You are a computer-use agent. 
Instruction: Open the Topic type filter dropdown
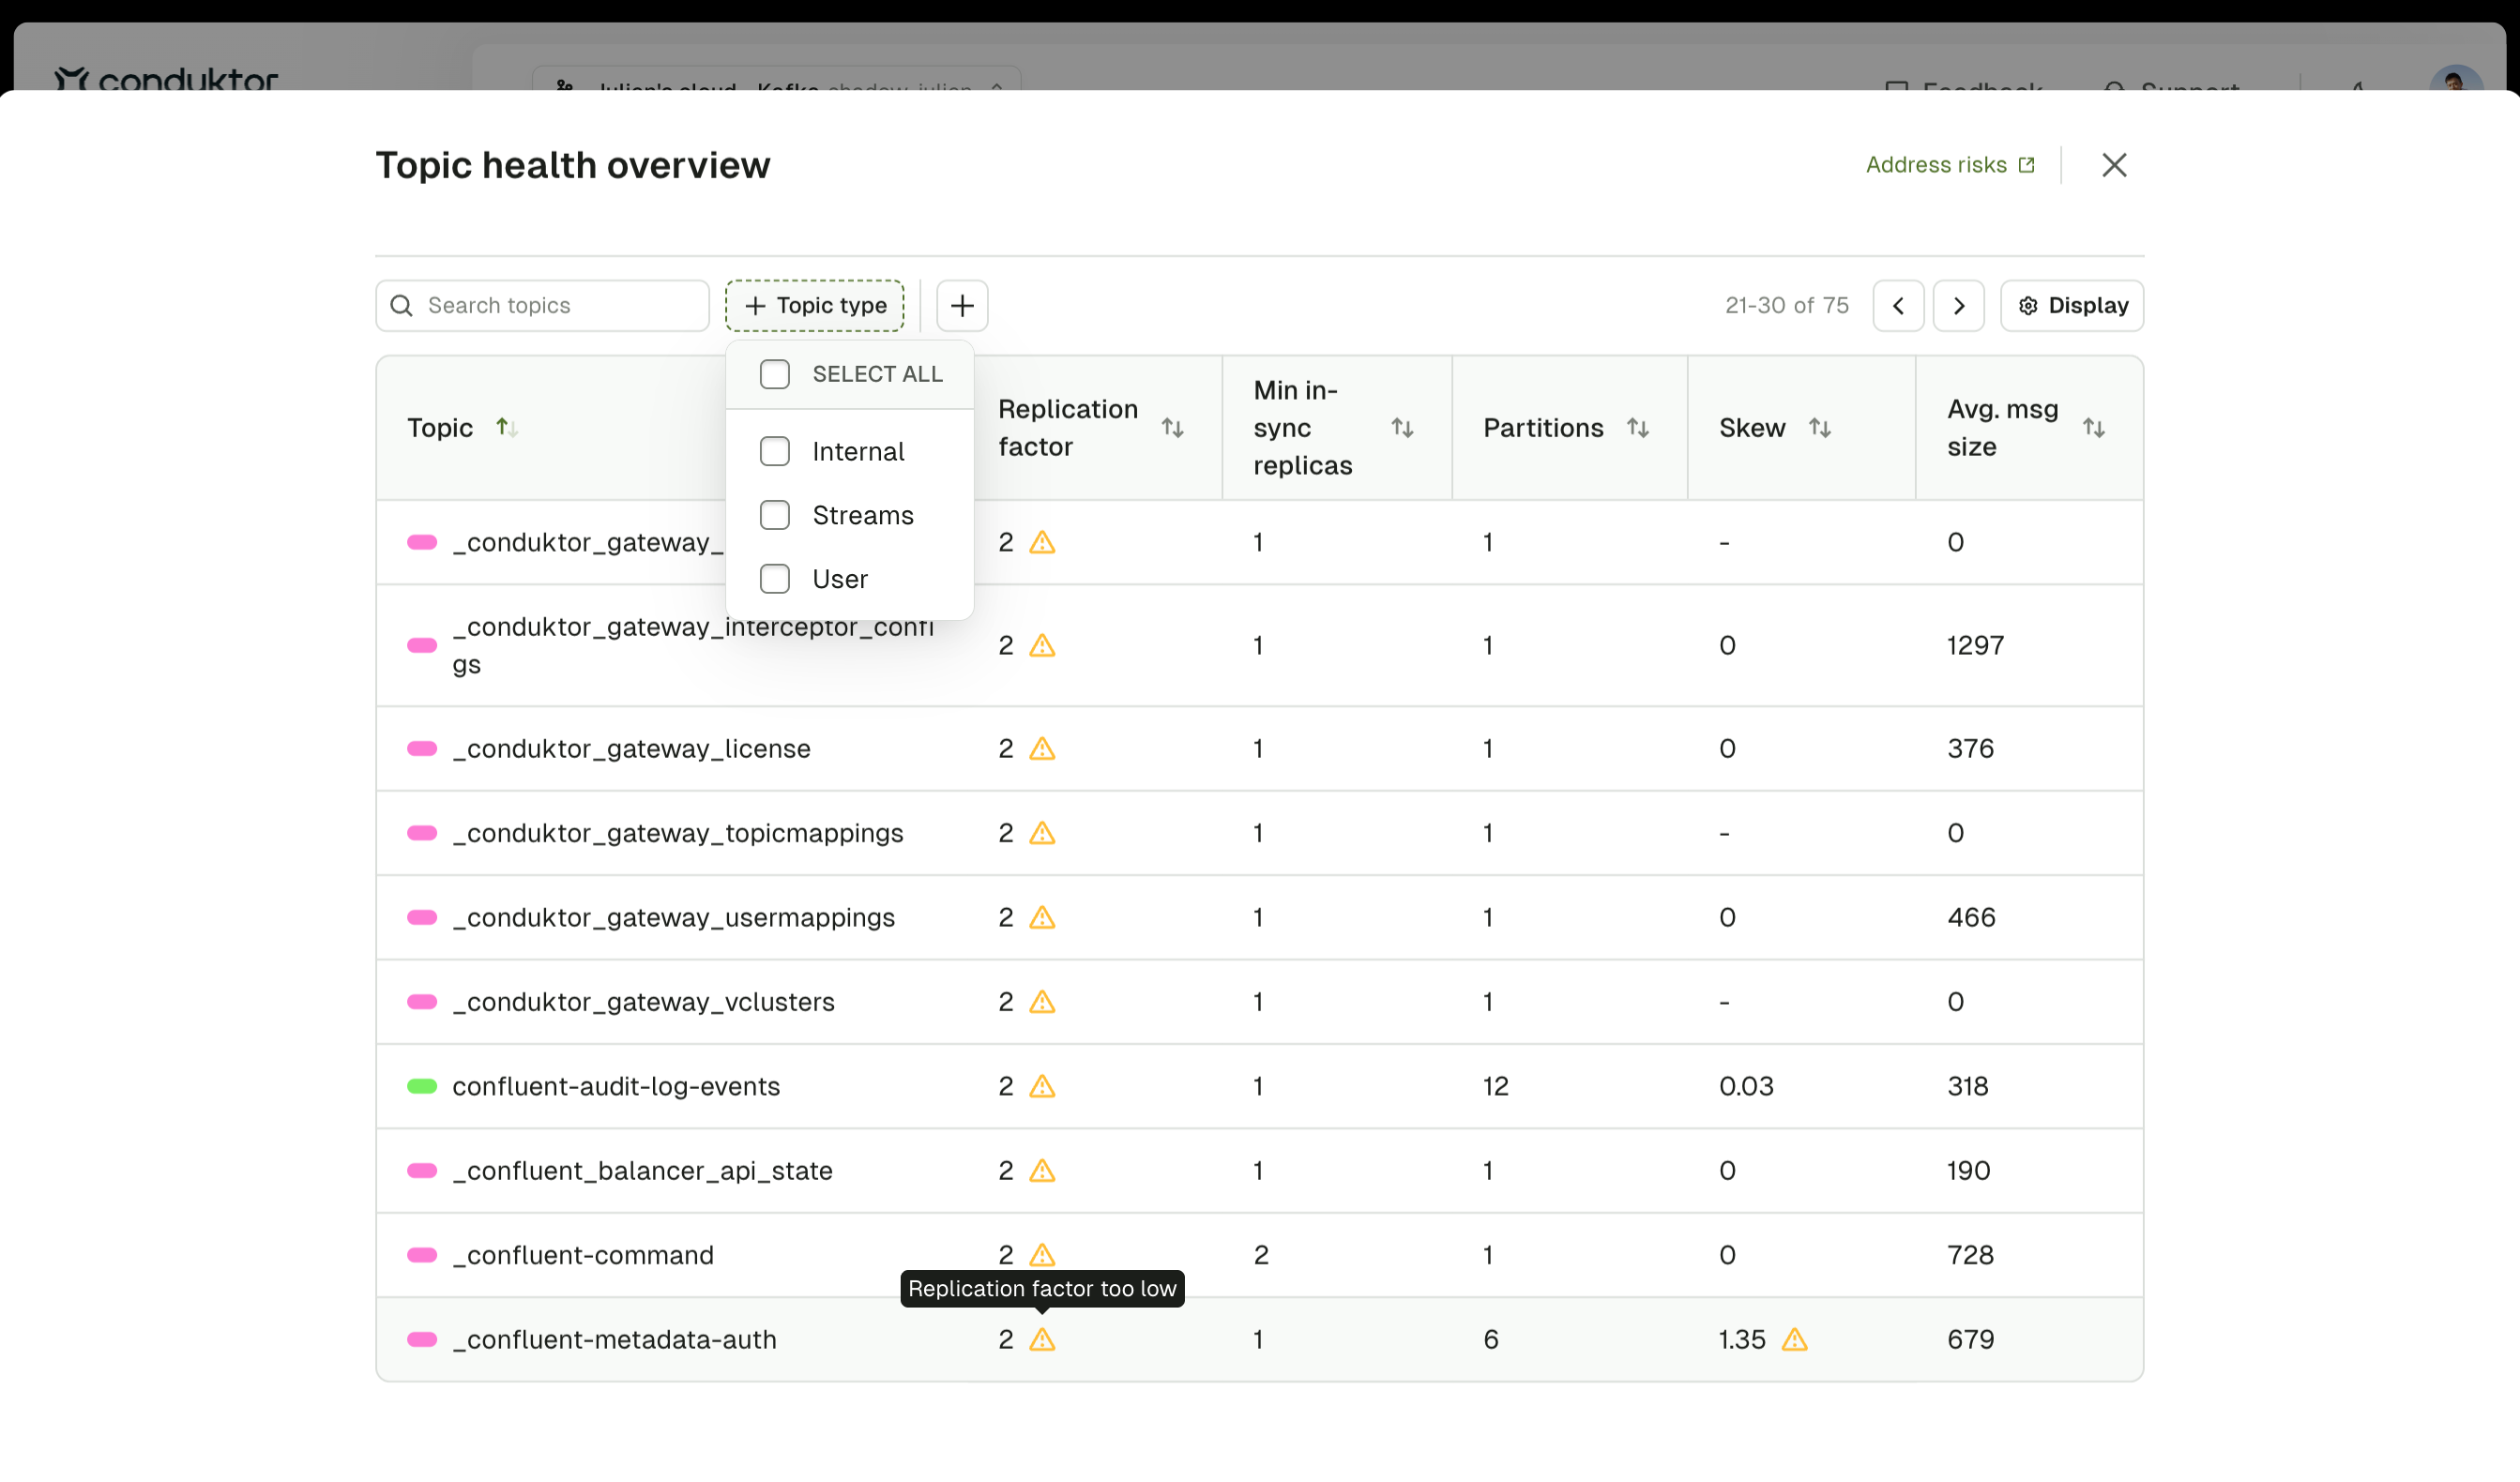pos(814,305)
